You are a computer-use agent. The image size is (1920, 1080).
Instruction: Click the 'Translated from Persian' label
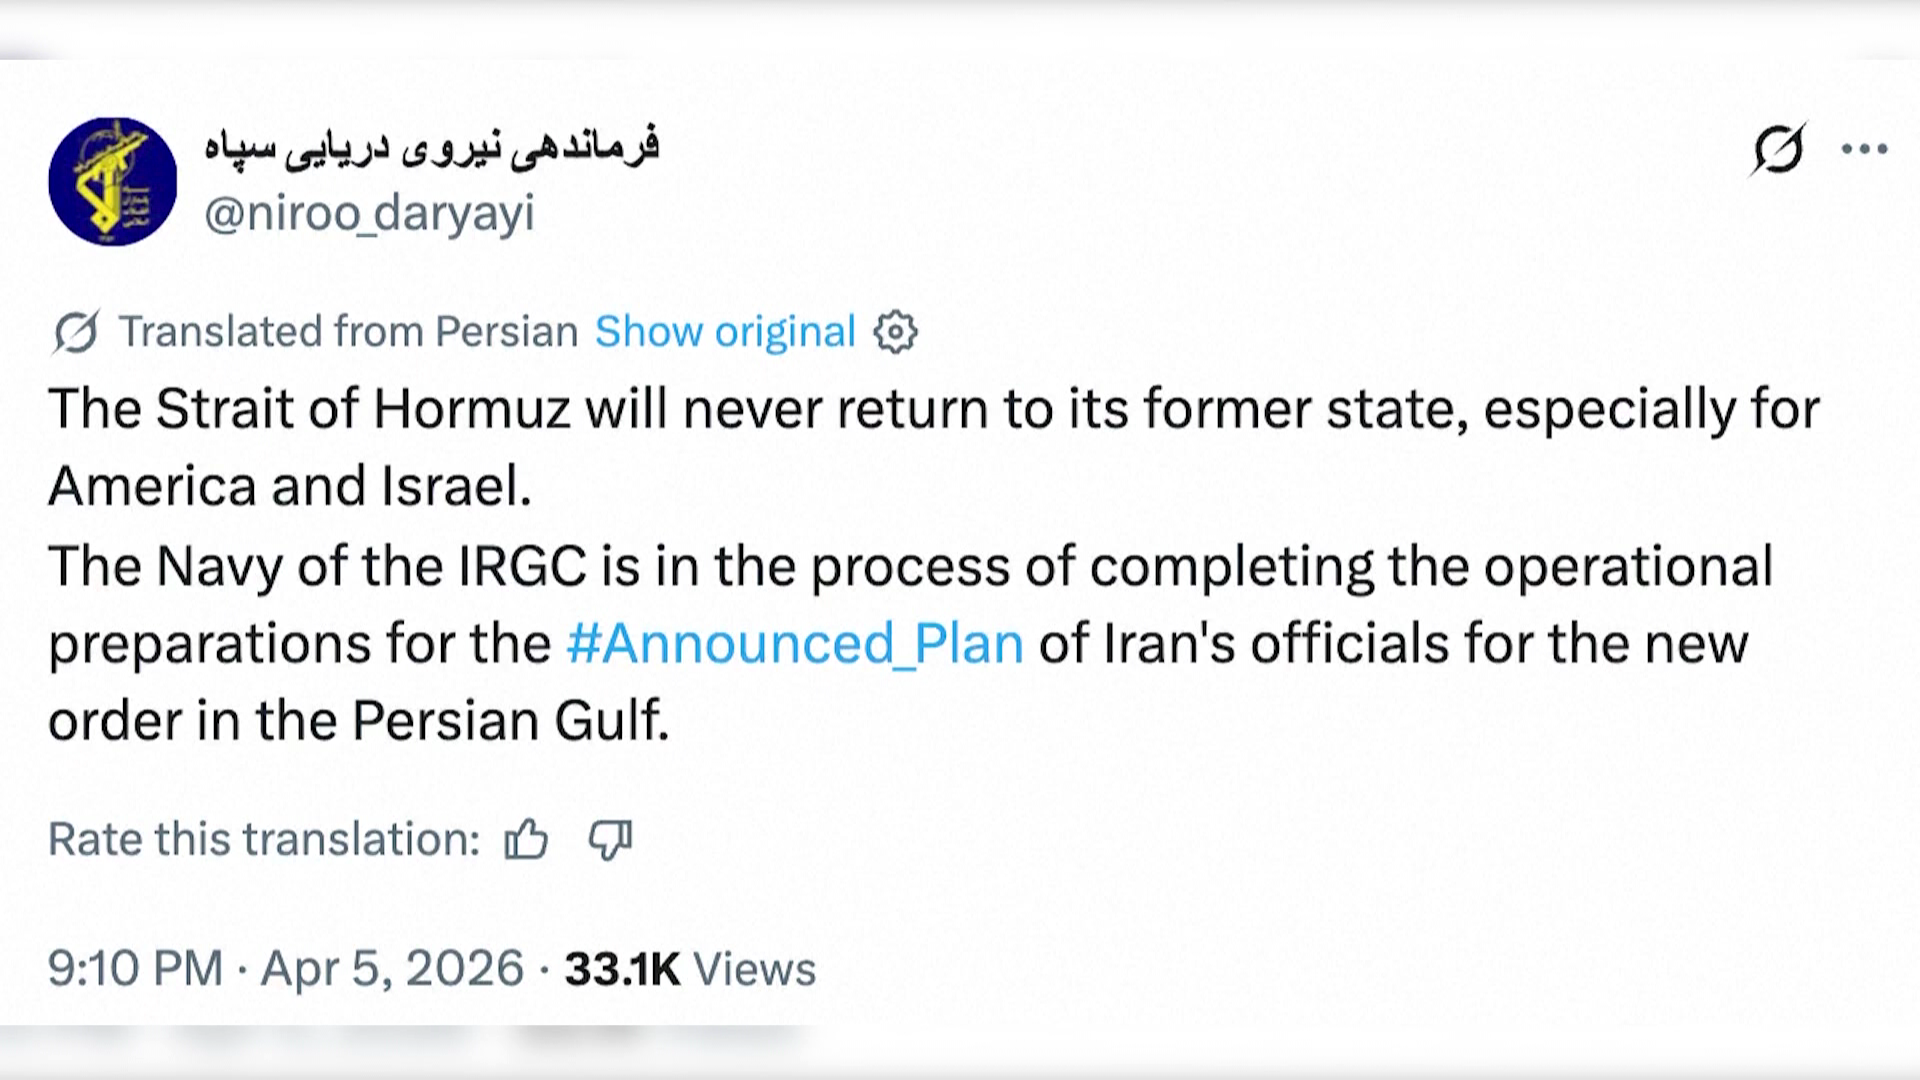coord(348,332)
